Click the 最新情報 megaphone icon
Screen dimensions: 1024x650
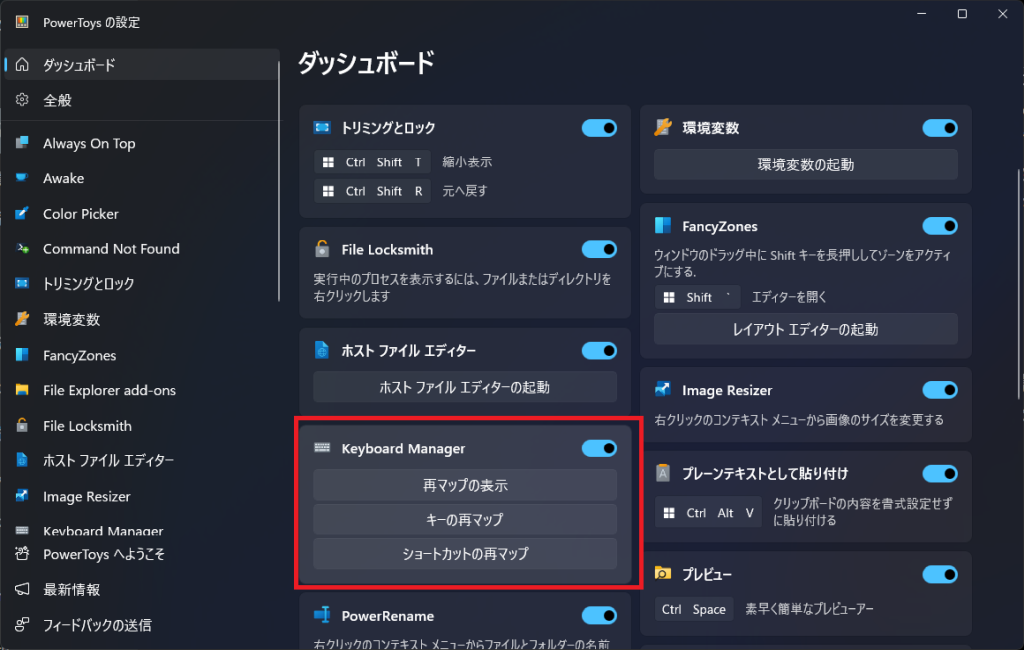[22, 589]
